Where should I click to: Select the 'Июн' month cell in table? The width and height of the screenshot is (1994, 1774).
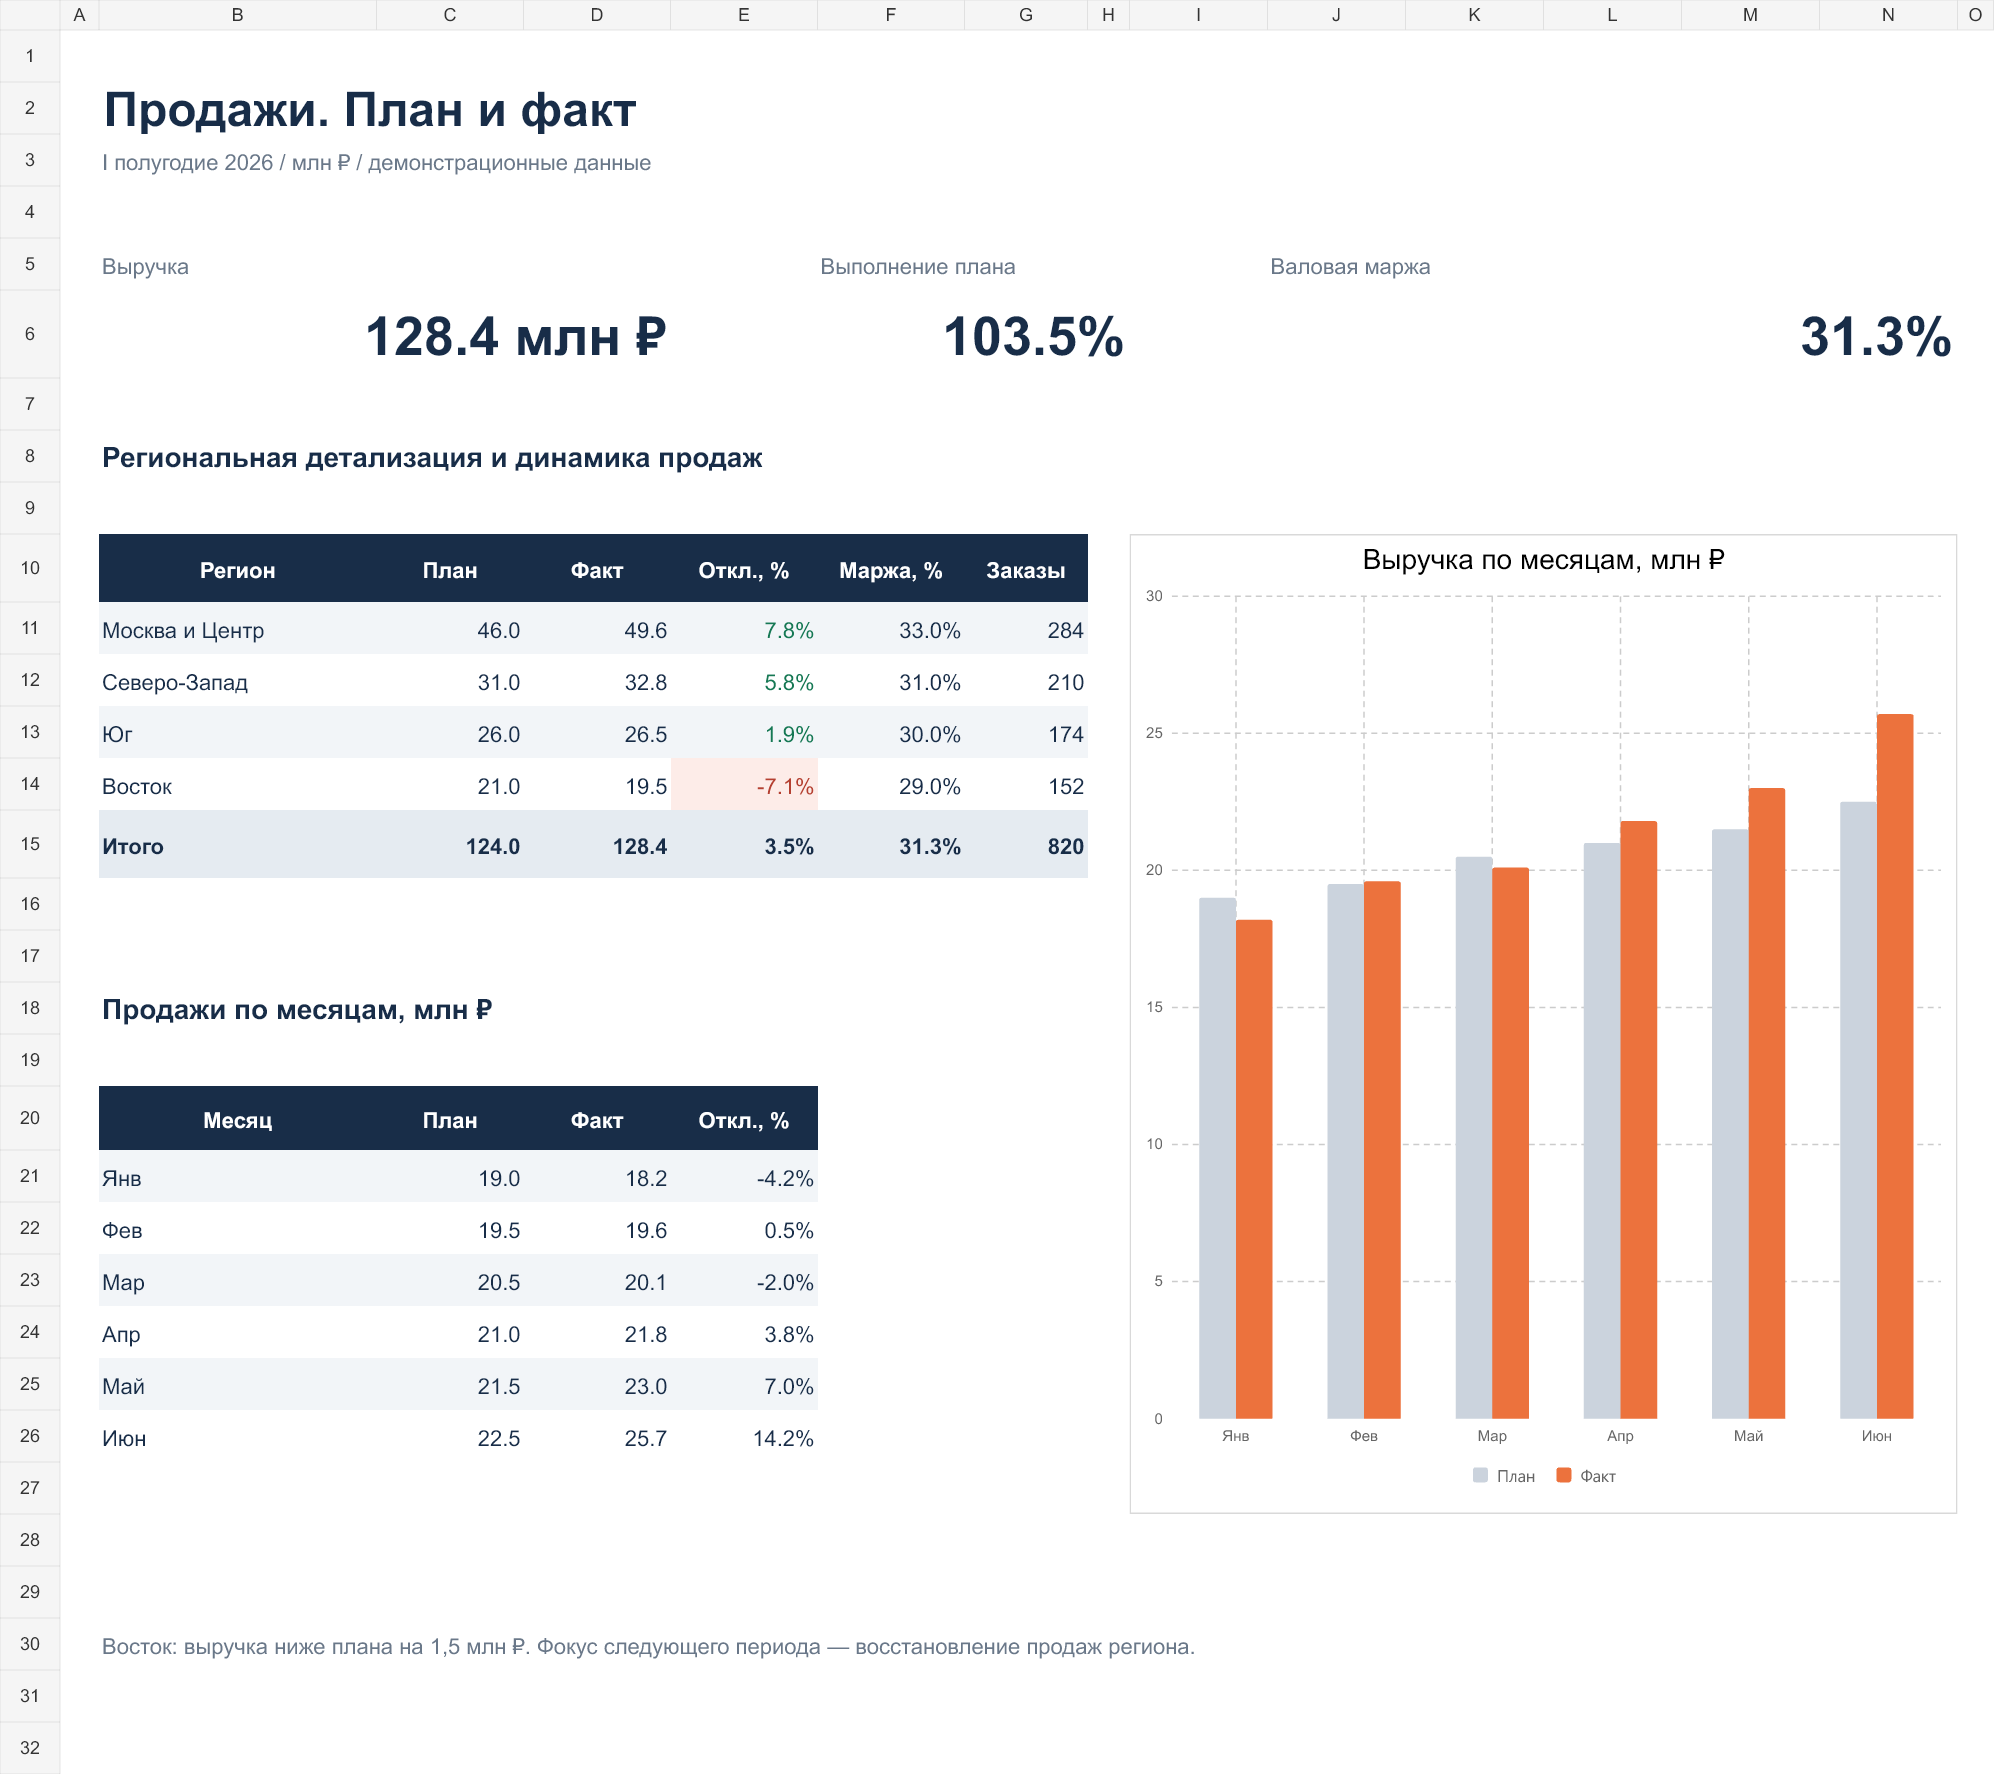[x=237, y=1438]
